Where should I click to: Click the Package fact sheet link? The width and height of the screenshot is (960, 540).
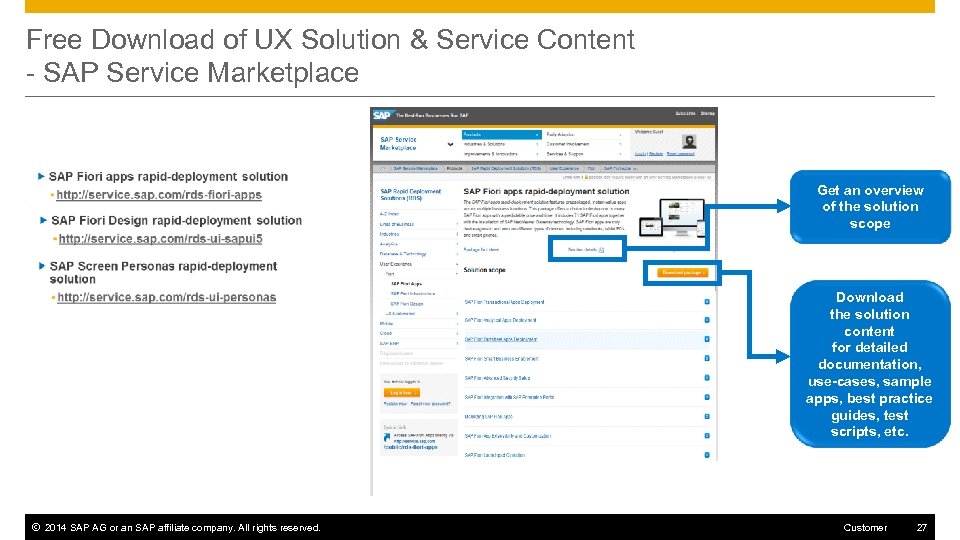coord(481,250)
